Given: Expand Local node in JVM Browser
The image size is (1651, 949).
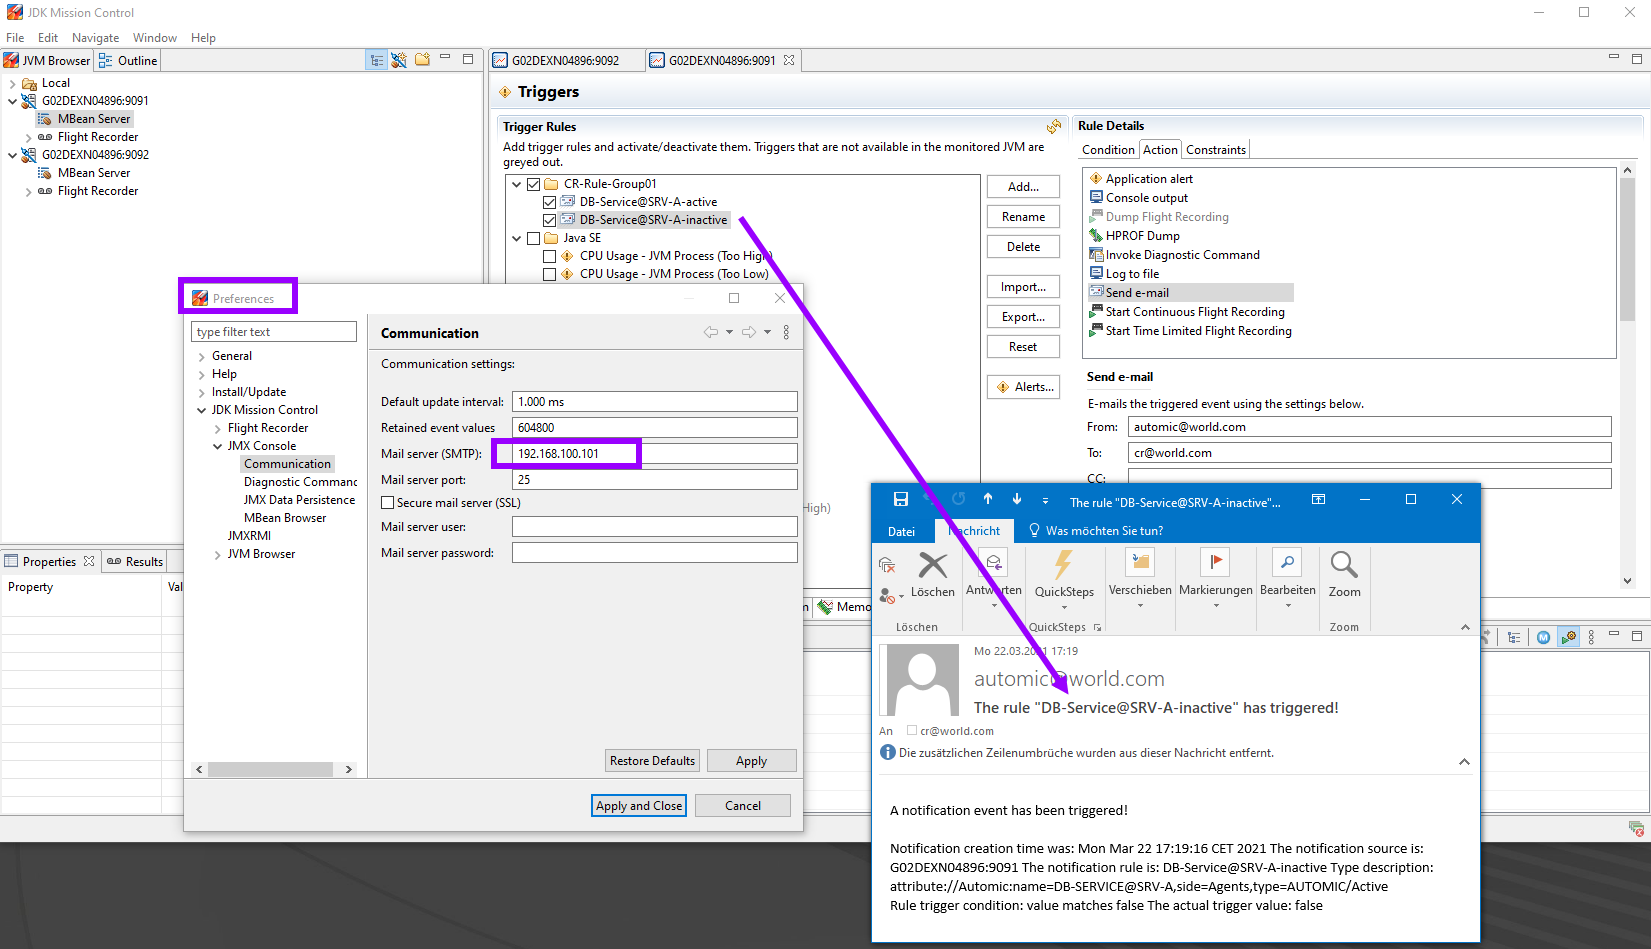Looking at the screenshot, I should coord(13,84).
